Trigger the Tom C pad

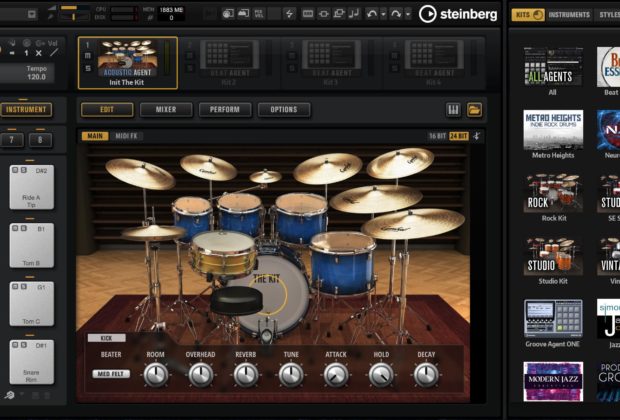click(32, 304)
